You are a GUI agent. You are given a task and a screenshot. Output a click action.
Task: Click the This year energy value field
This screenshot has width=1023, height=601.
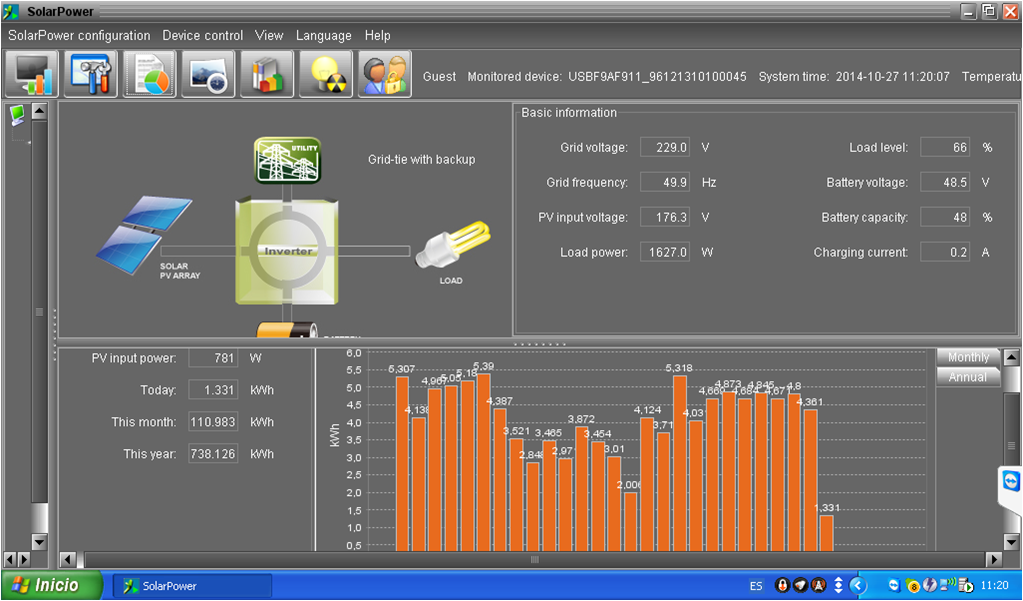tap(213, 454)
